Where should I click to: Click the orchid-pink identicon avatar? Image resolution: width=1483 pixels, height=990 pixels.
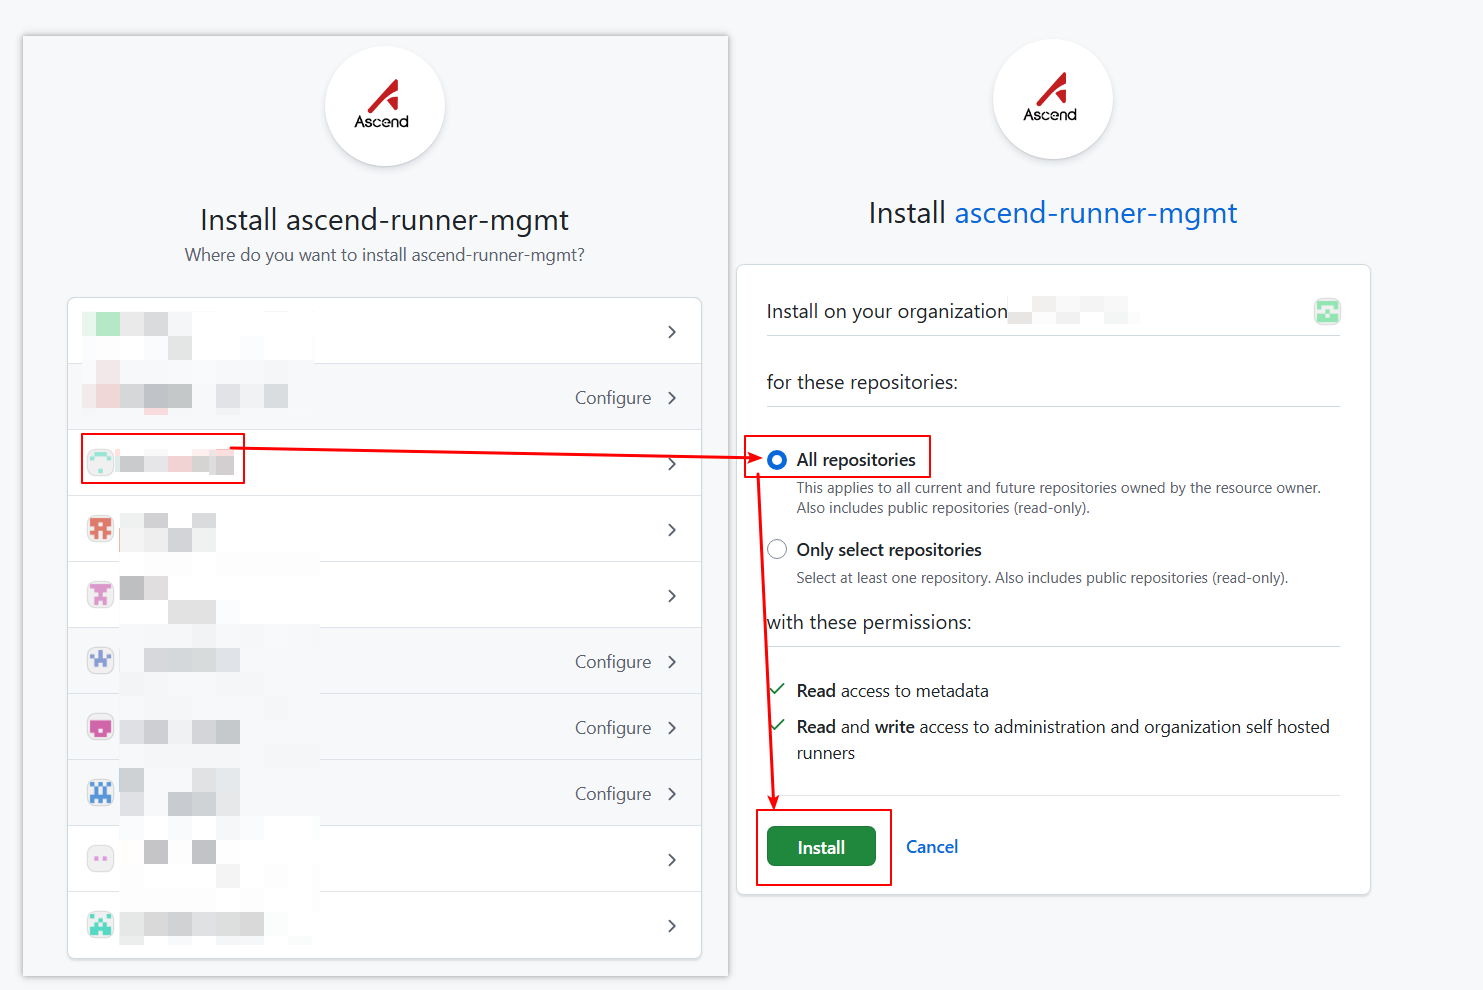(101, 594)
